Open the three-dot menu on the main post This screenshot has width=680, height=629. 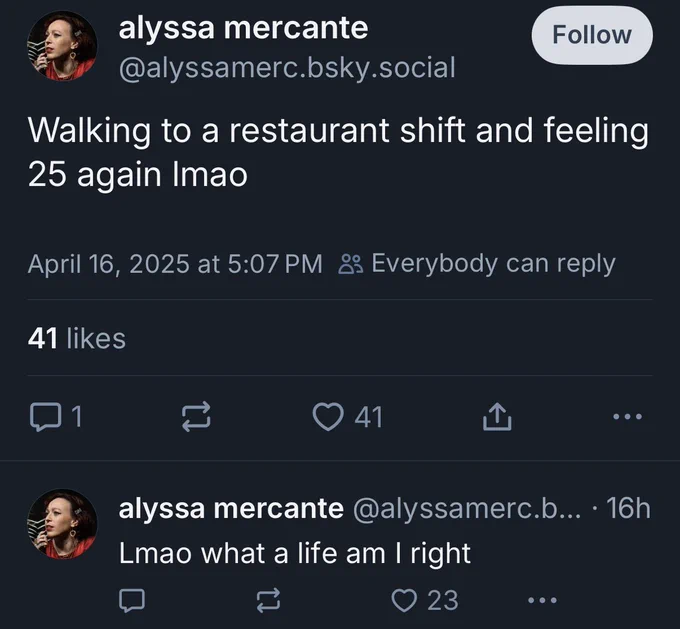(628, 417)
